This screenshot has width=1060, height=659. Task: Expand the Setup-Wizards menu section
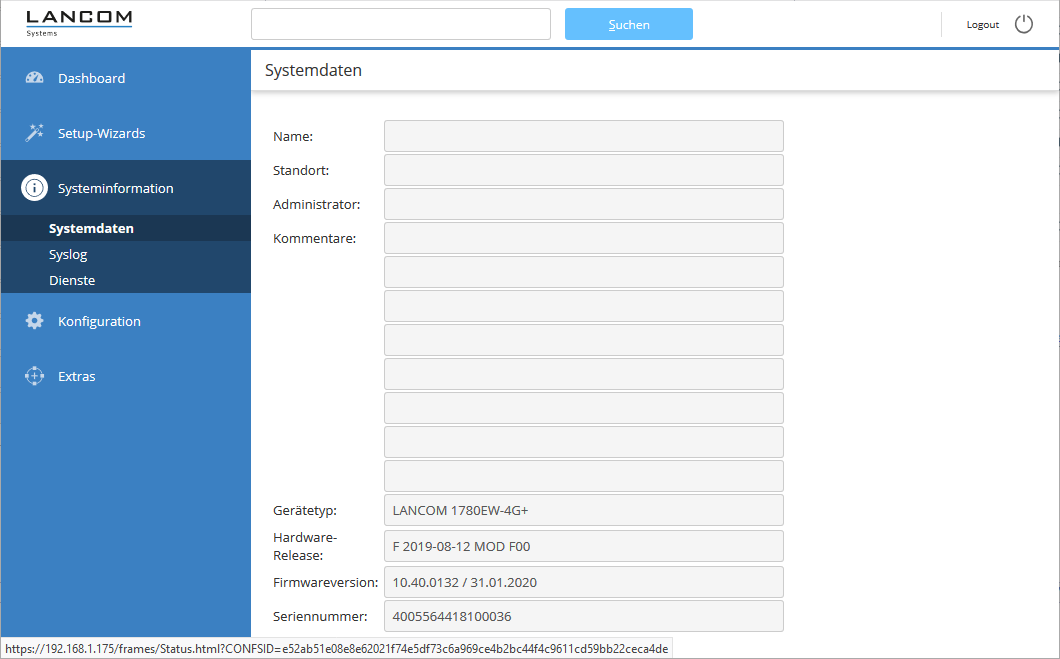coord(101,133)
